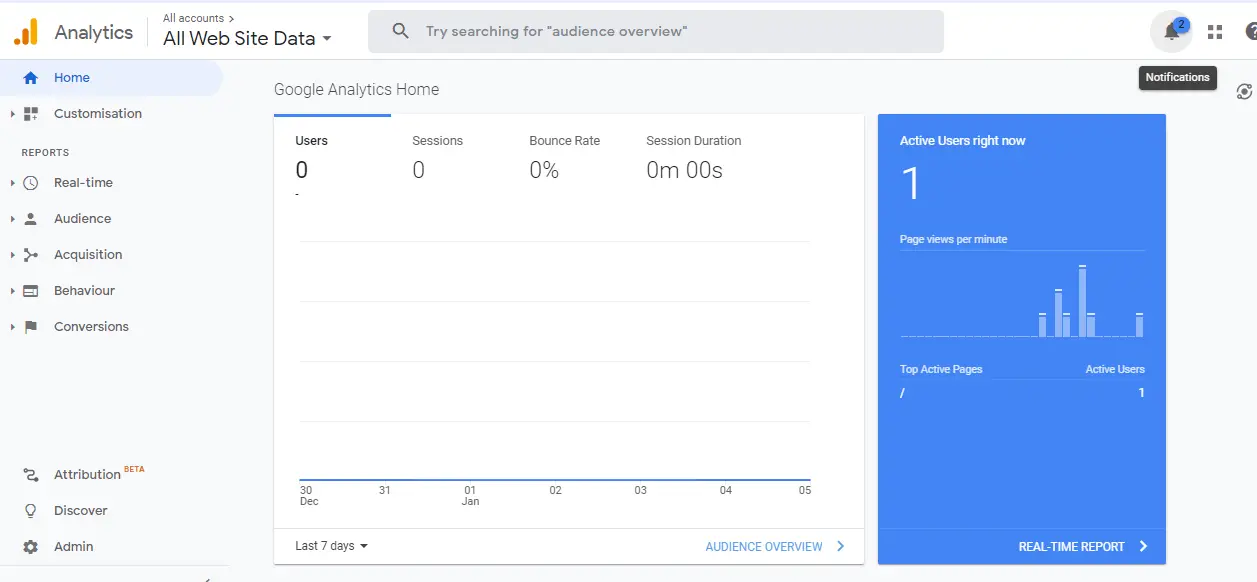1257x582 pixels.
Task: Open Admin gear icon
Action: pyautogui.click(x=31, y=547)
